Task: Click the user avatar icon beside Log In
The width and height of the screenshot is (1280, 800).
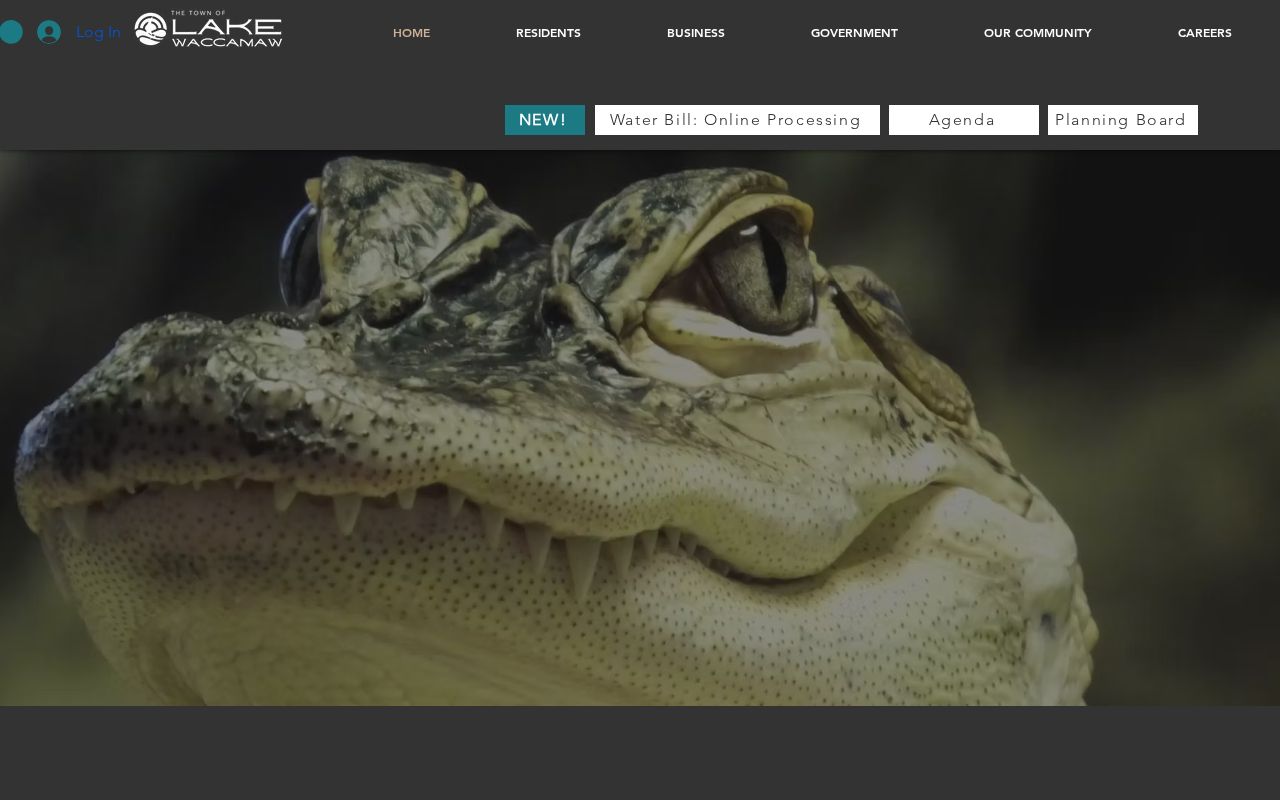Action: (49, 32)
